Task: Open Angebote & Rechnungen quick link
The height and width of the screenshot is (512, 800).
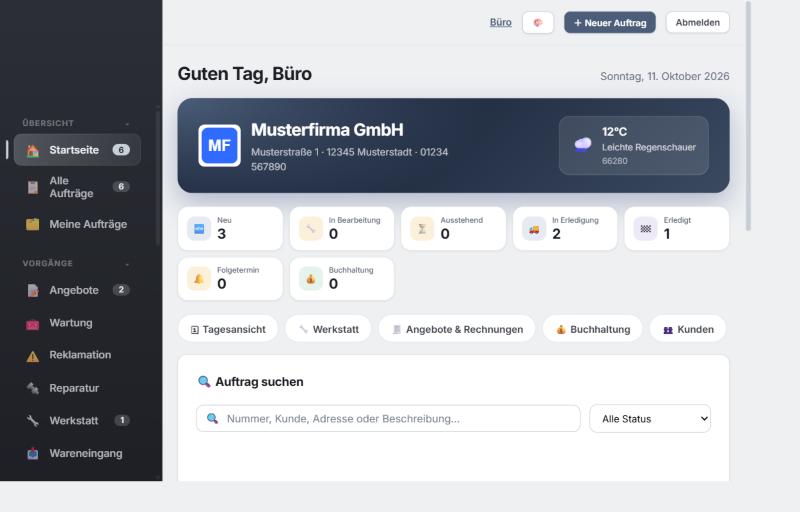Action: (457, 329)
